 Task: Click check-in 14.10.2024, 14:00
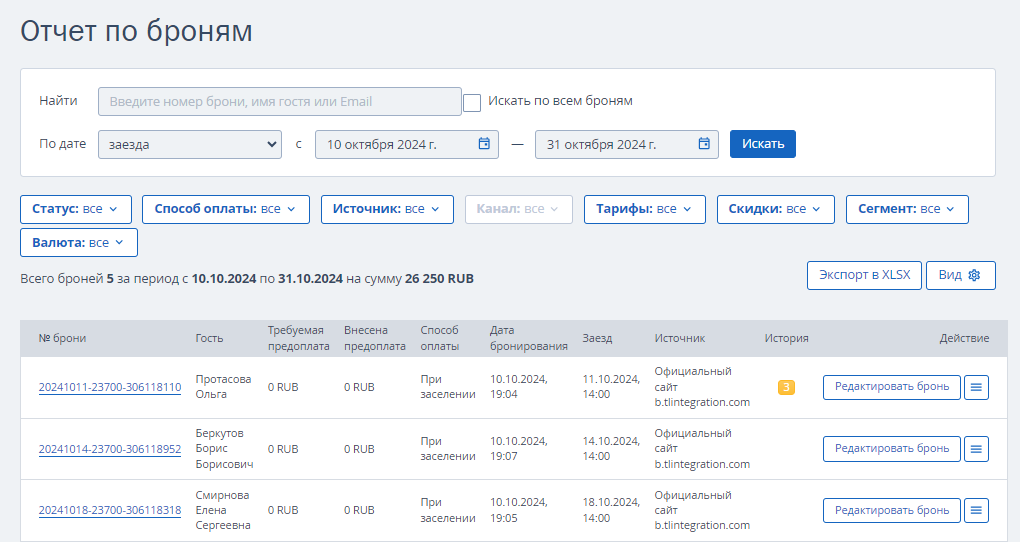coord(611,449)
